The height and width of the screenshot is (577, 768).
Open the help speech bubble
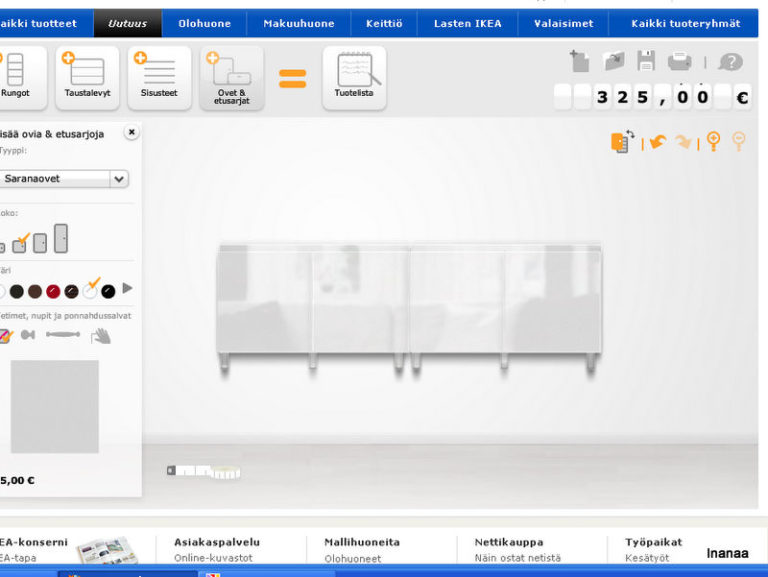pyautogui.click(x=730, y=62)
